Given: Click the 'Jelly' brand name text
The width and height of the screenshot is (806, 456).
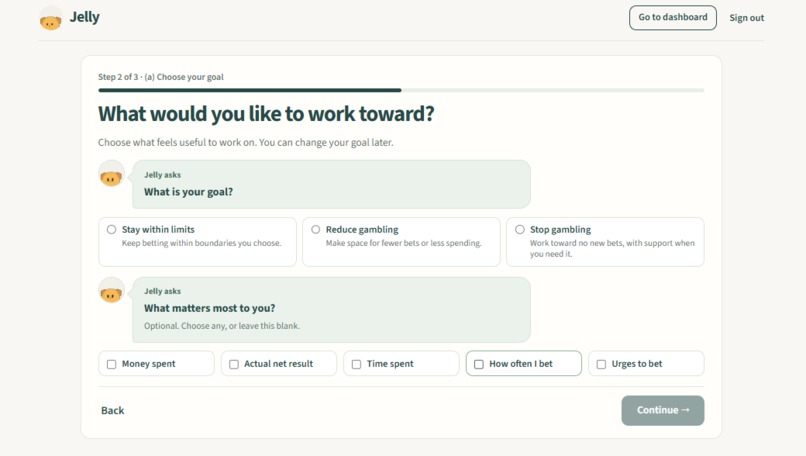Looking at the screenshot, I should pyautogui.click(x=85, y=17).
